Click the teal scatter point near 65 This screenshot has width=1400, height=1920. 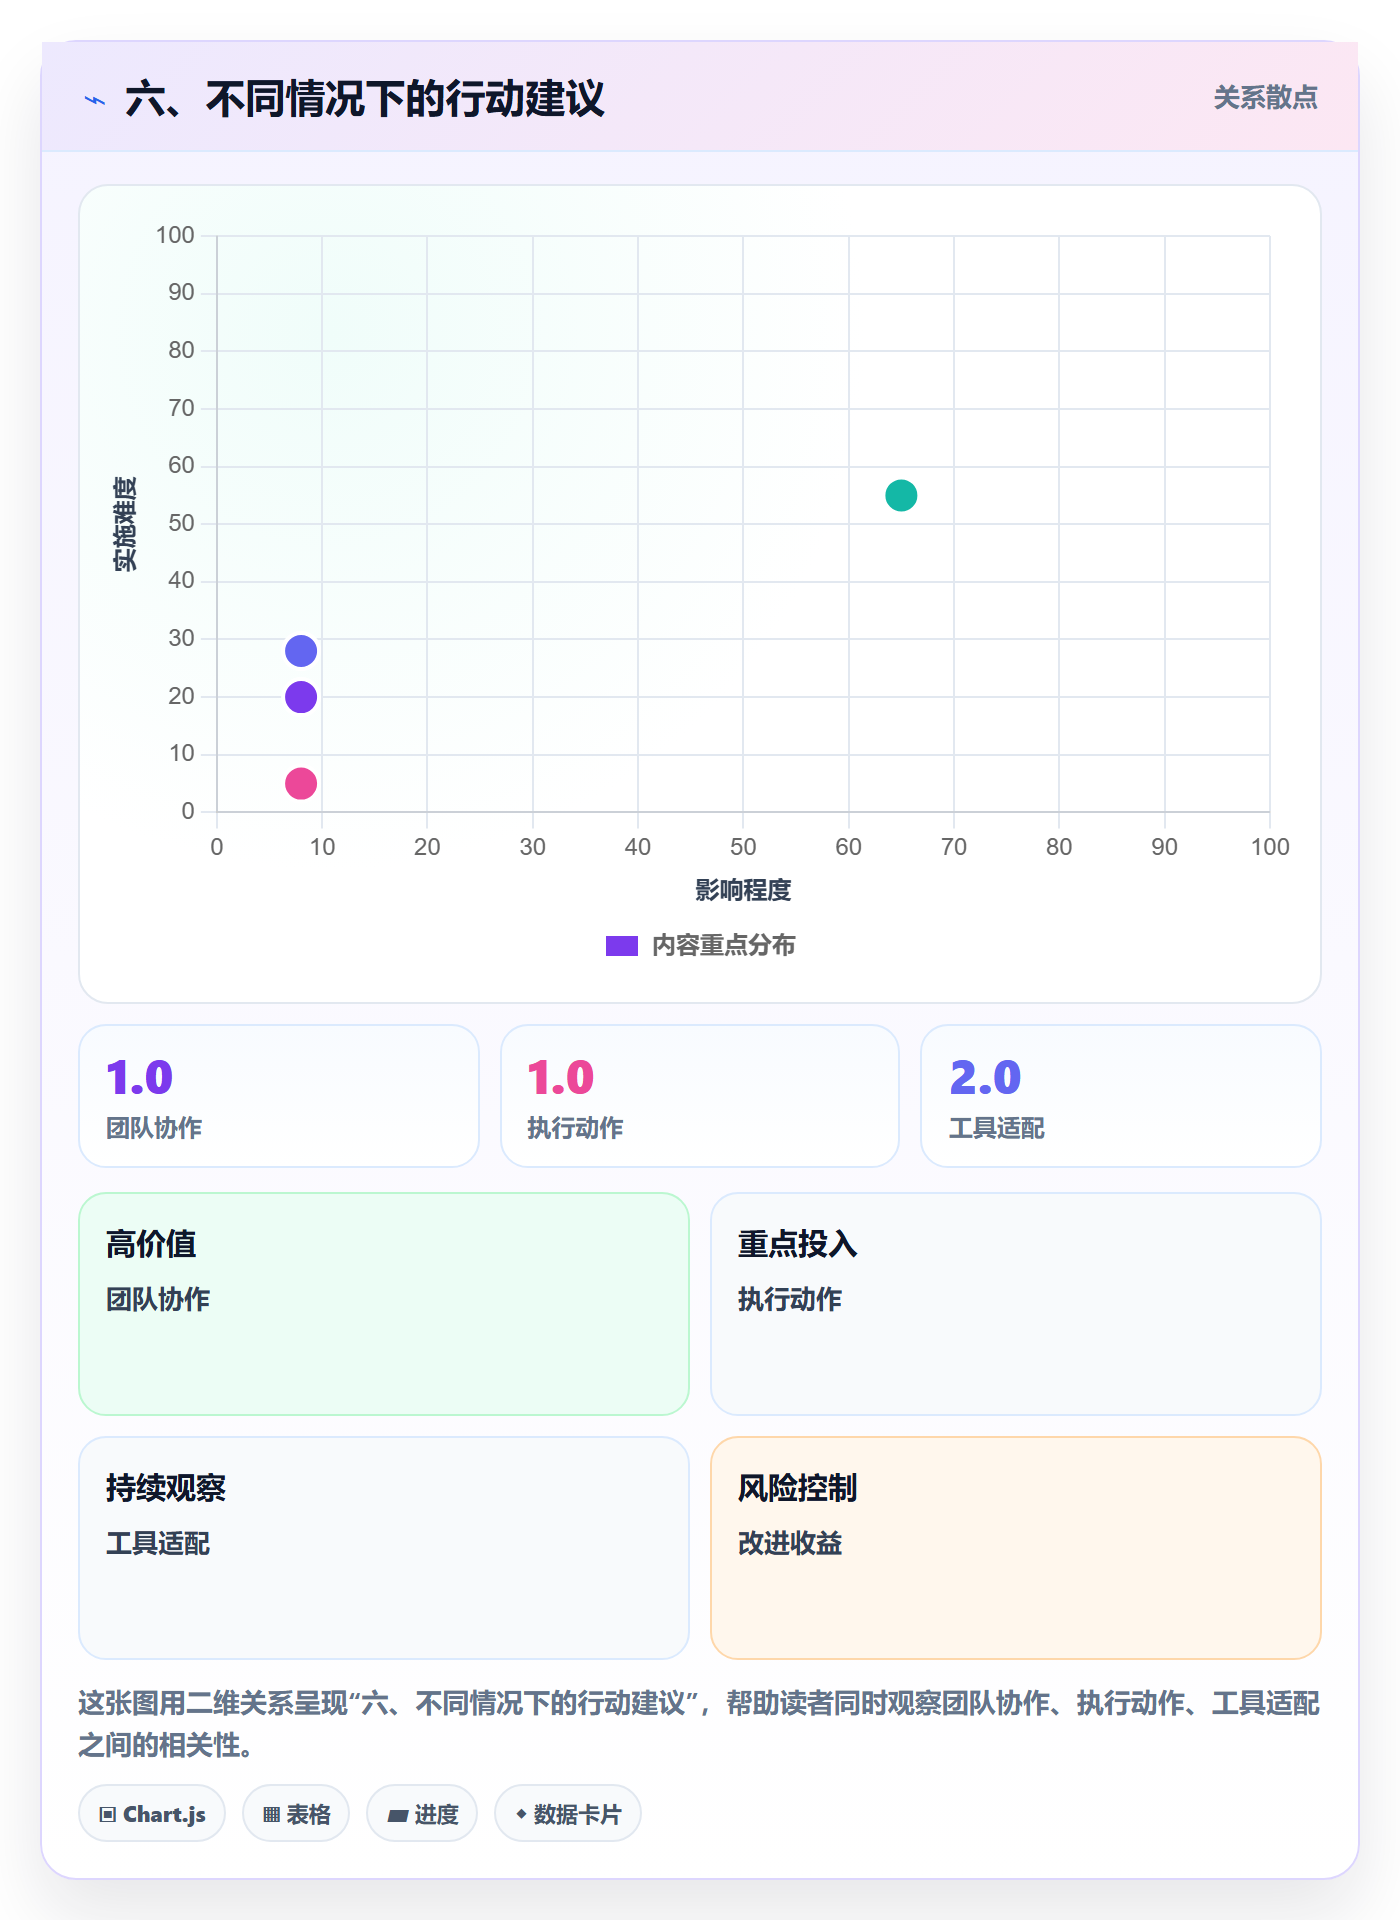pos(901,495)
